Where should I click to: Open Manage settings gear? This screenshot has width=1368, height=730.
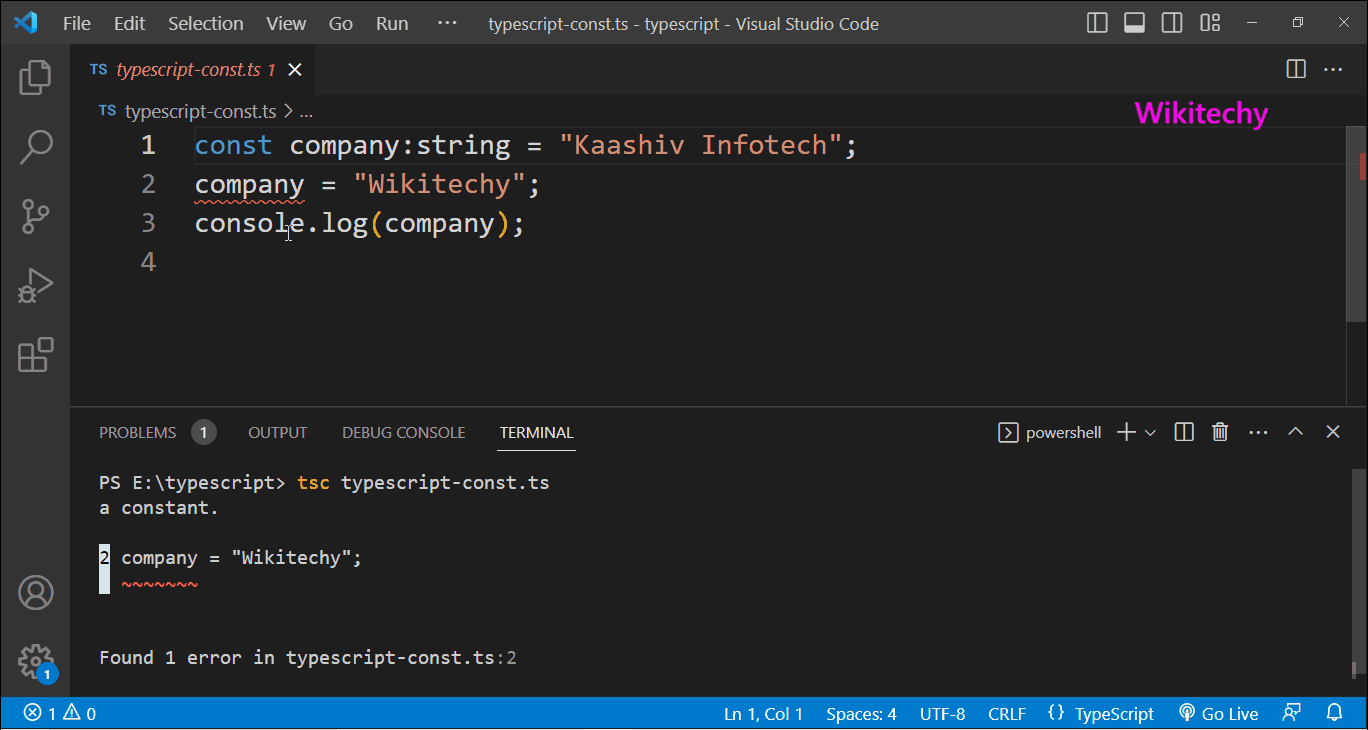tap(35, 661)
